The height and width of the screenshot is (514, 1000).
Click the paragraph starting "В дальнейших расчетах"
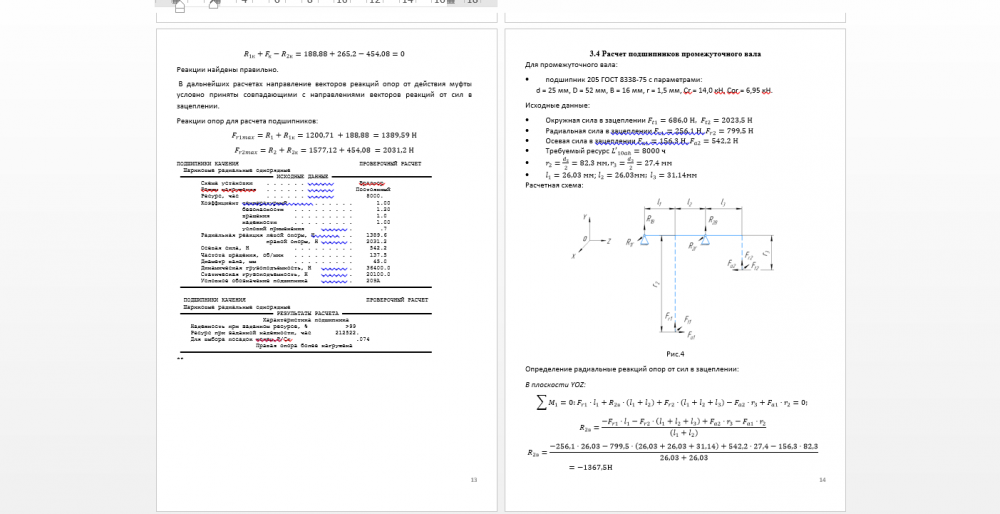pyautogui.click(x=324, y=95)
